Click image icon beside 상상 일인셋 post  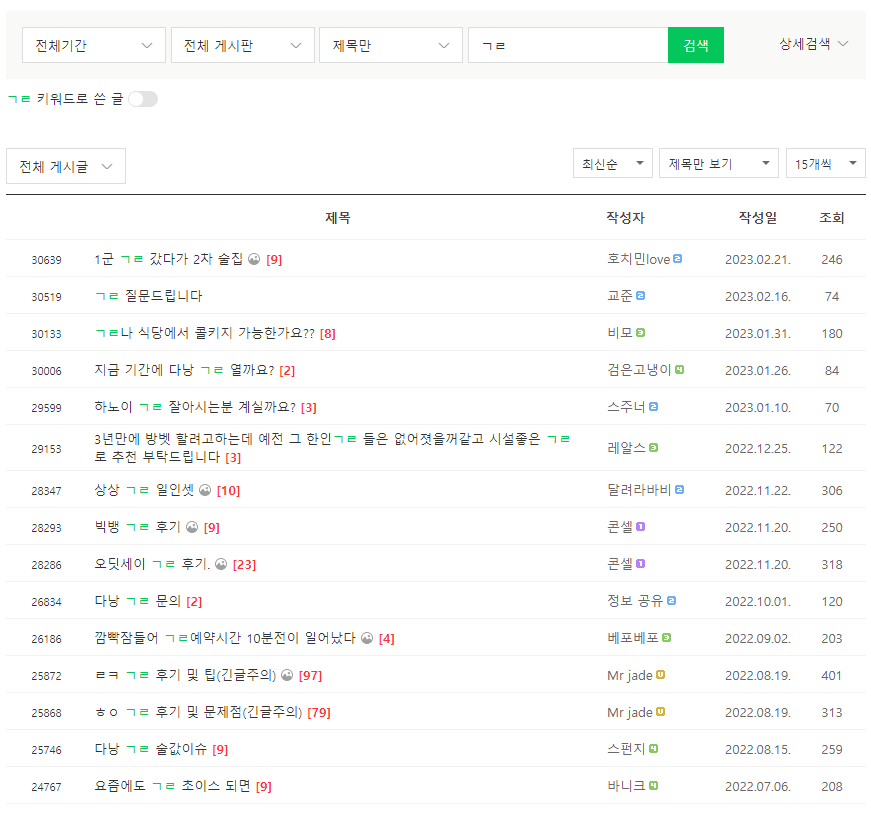[x=205, y=490]
